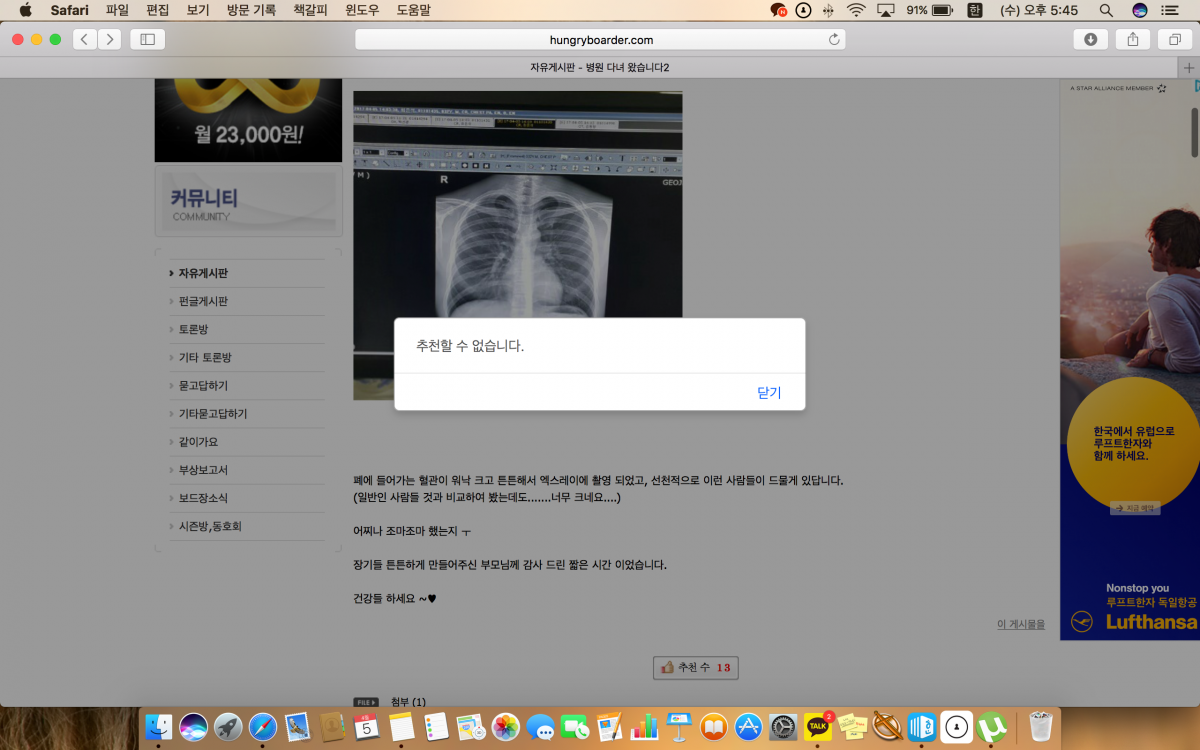Close the alert with the 닫기 button
1200x750 pixels.
(769, 392)
